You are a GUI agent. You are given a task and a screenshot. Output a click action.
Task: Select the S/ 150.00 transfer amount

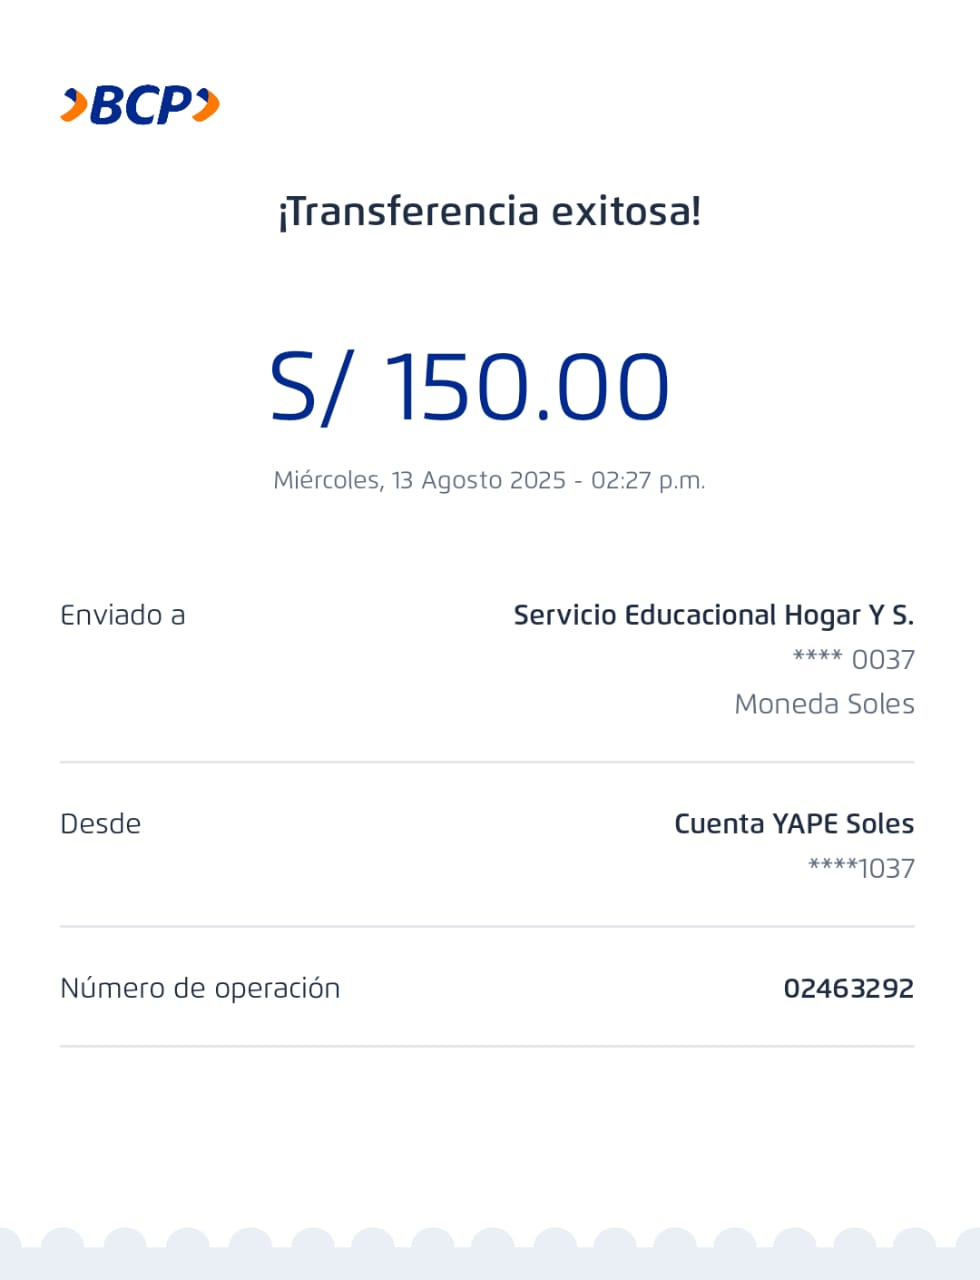click(x=469, y=388)
